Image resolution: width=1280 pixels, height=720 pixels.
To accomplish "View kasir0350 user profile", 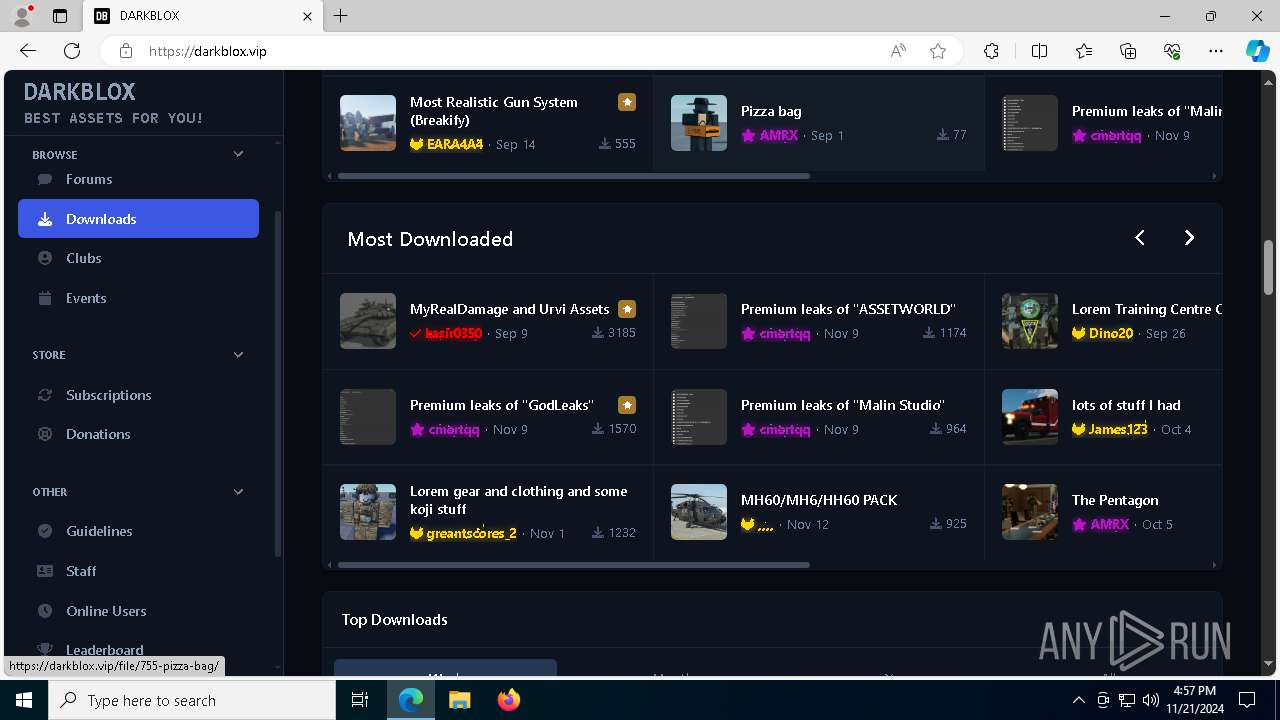I will pyautogui.click(x=454, y=333).
